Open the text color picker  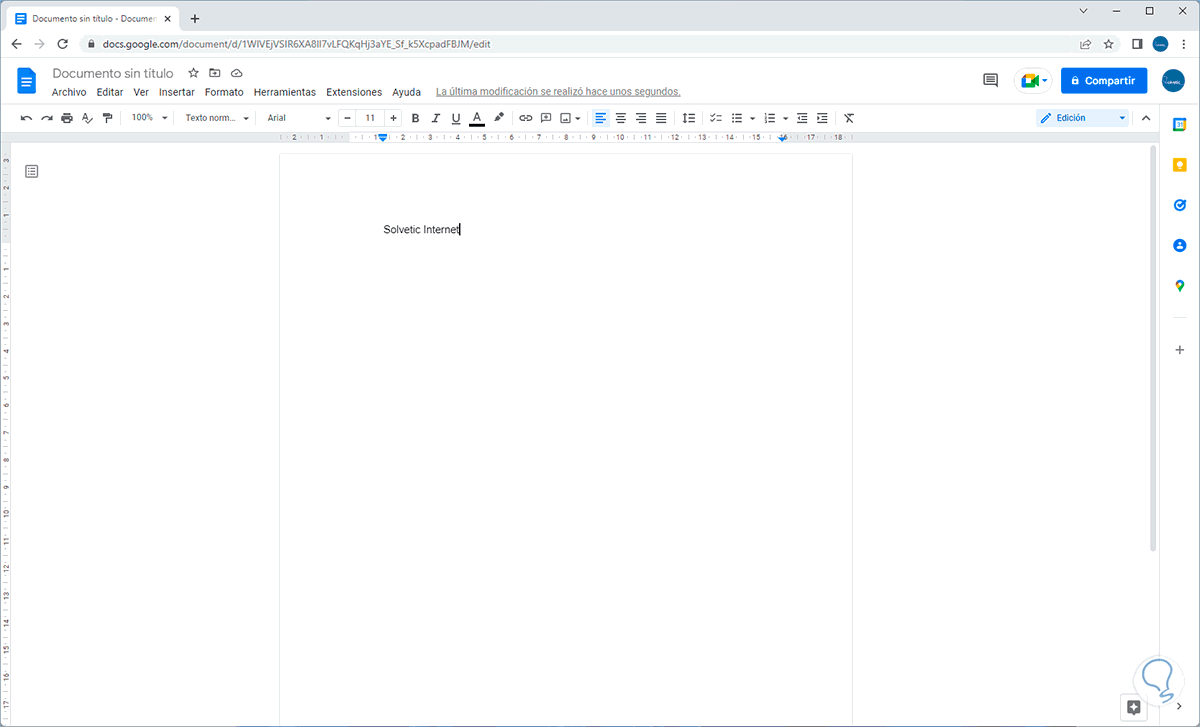click(477, 118)
